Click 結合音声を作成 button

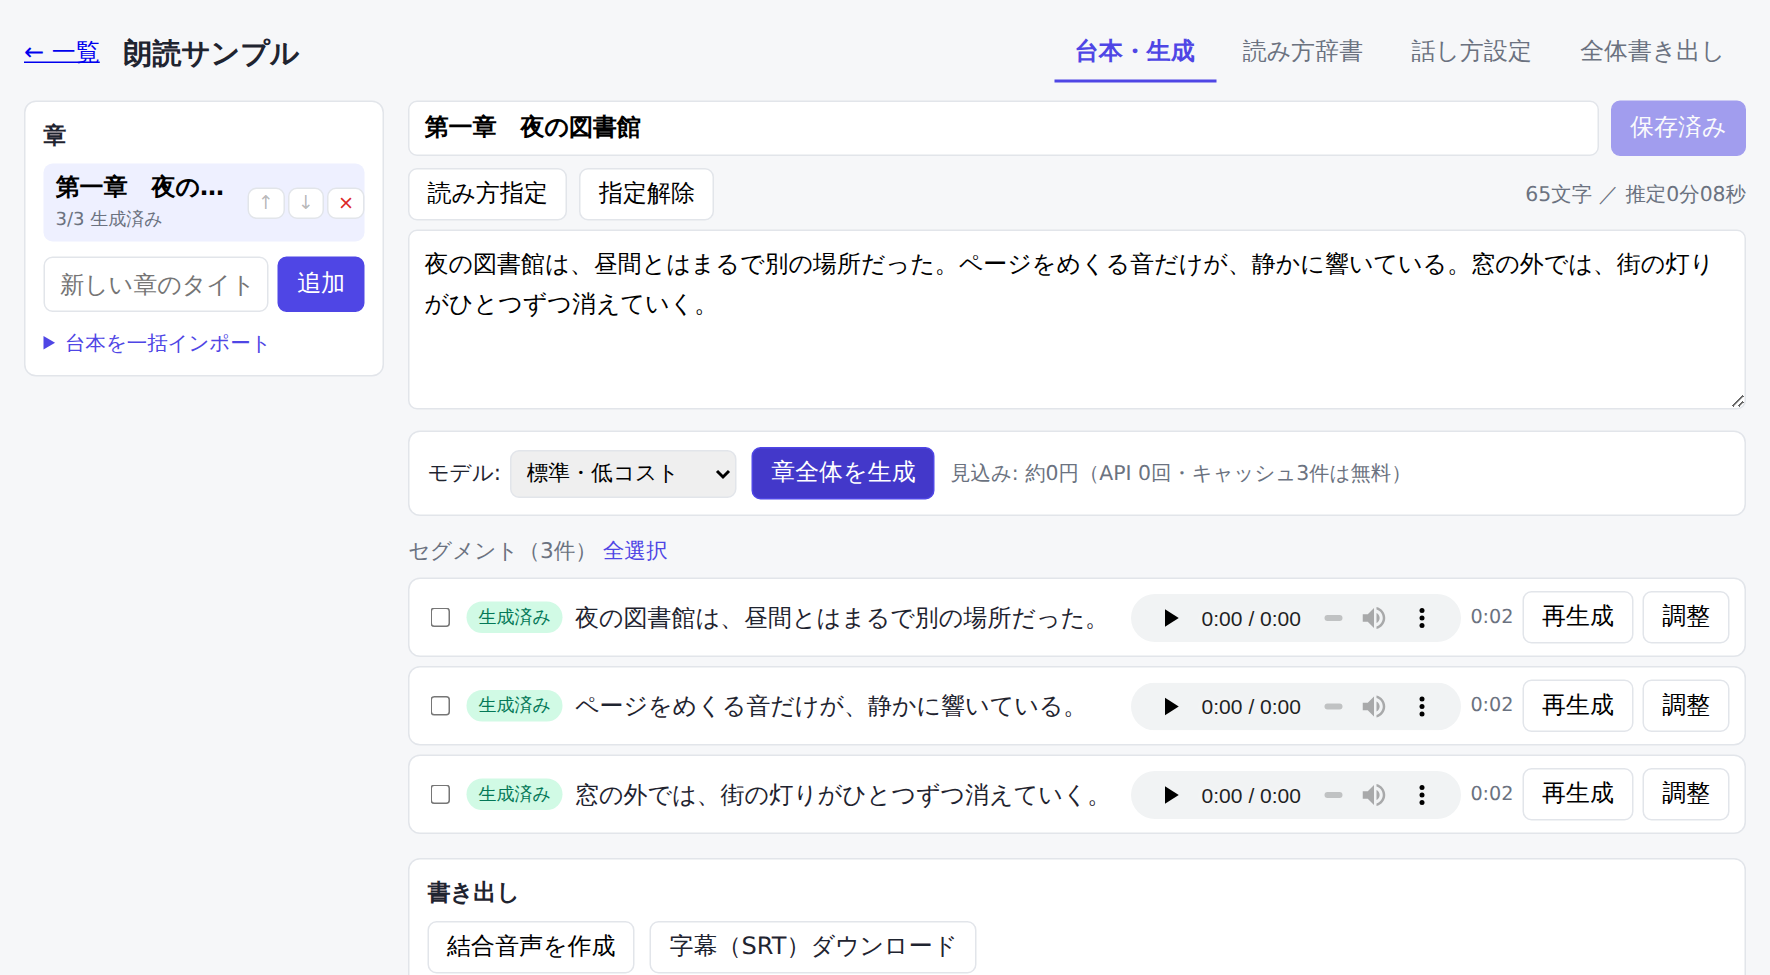[531, 947]
